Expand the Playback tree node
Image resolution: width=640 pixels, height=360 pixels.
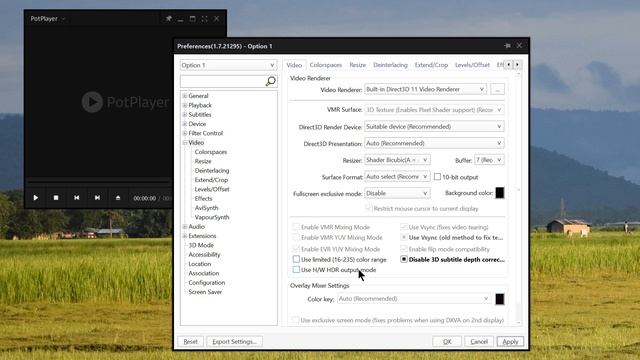coord(185,105)
